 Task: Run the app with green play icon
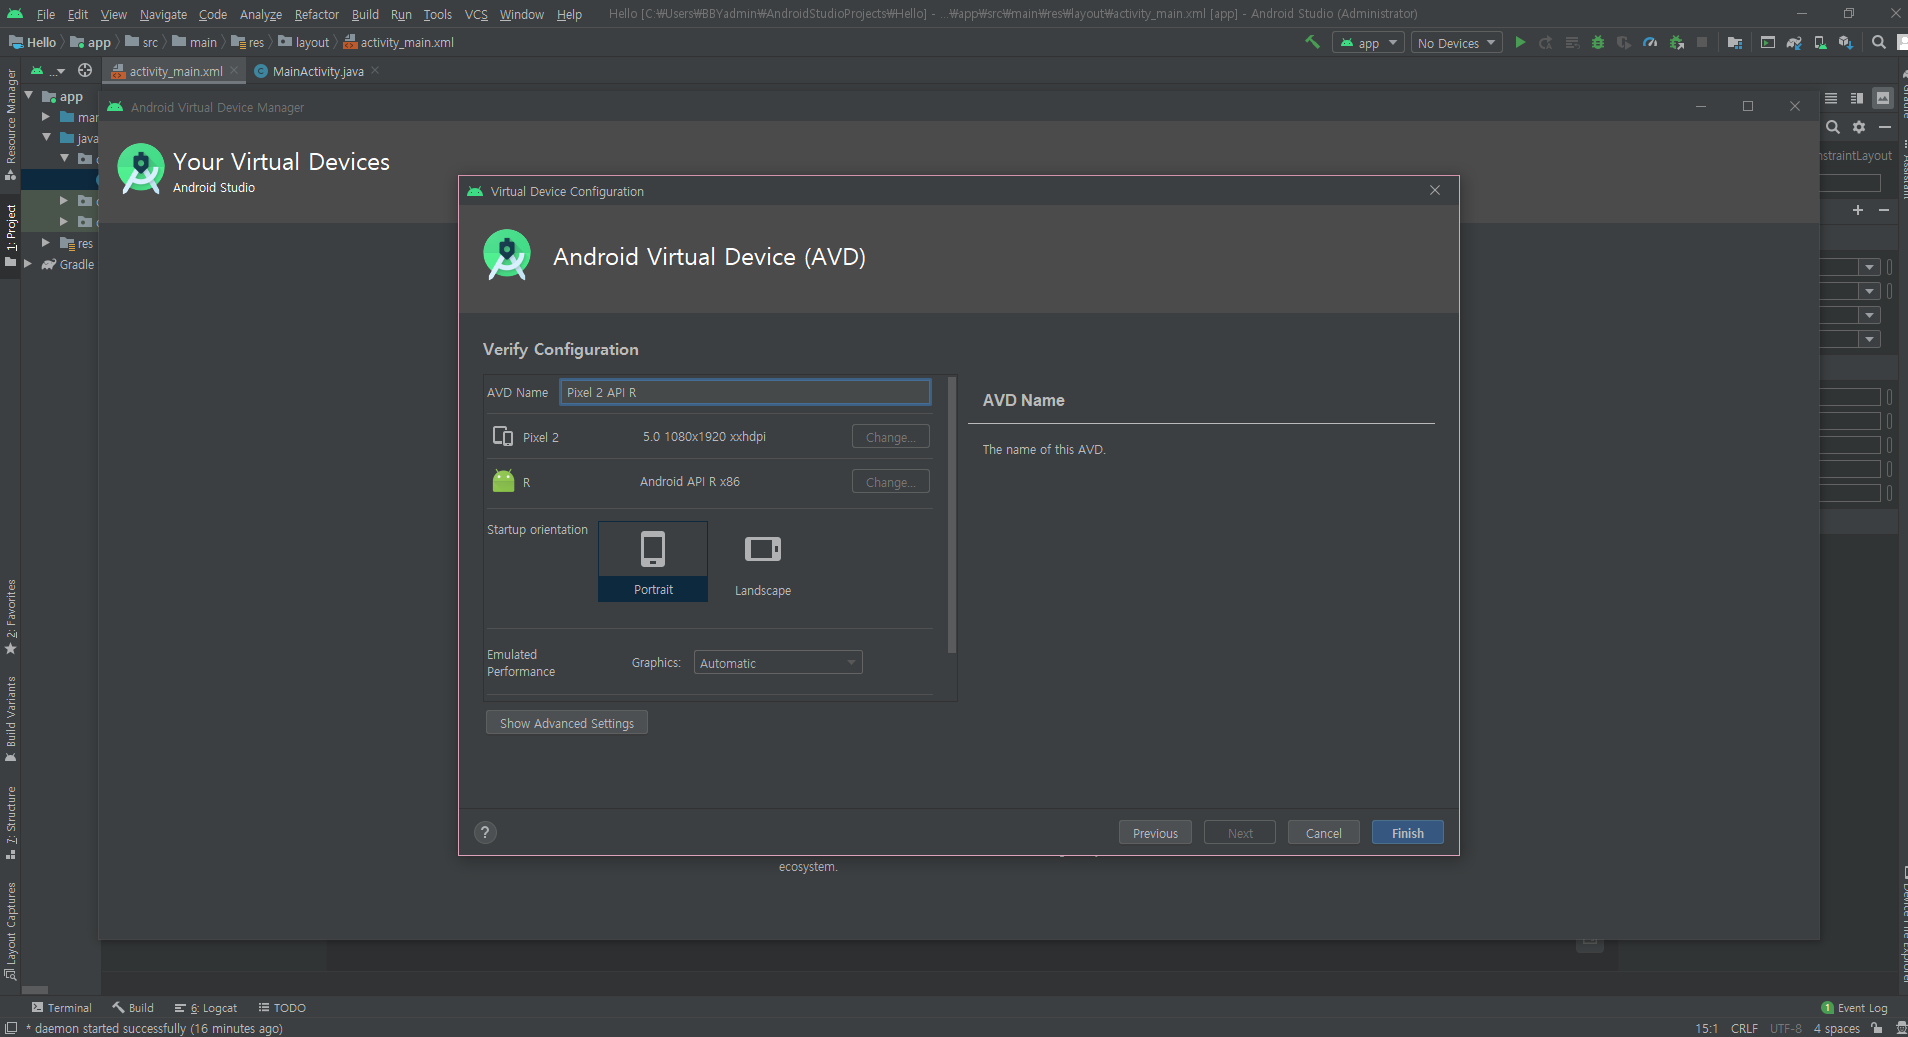(1520, 42)
